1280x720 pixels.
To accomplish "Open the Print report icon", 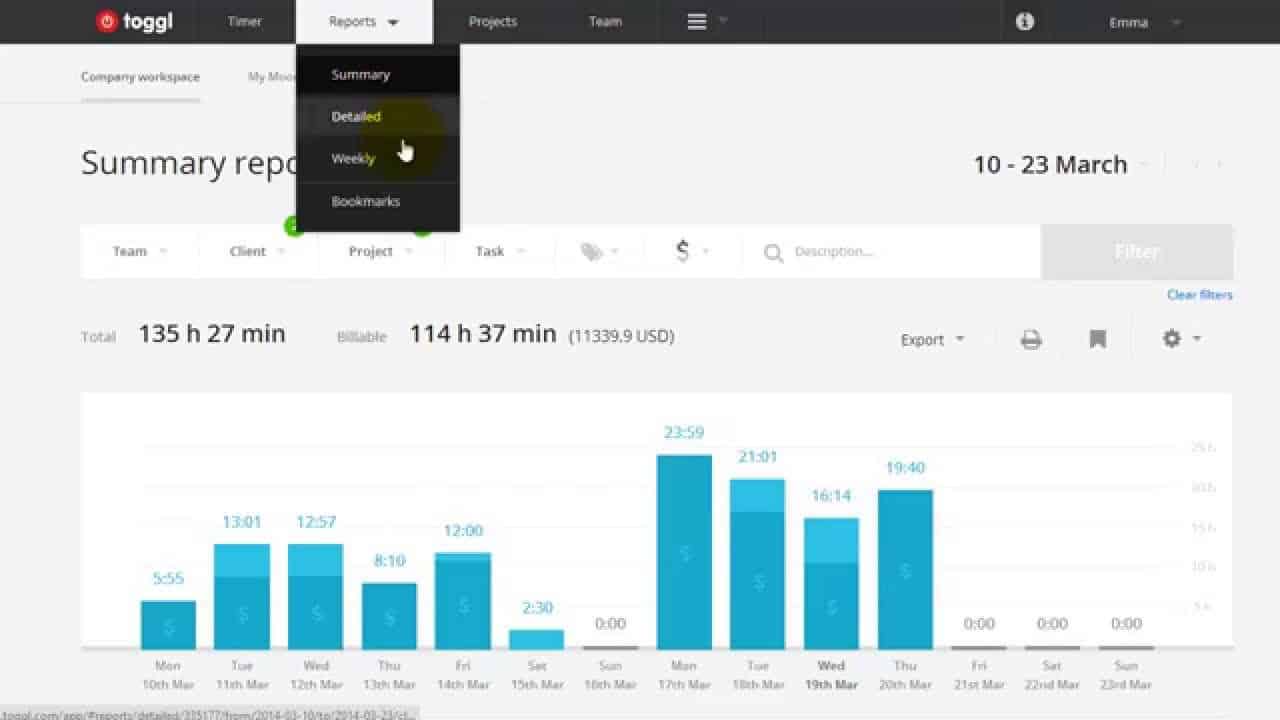I will tap(1029, 339).
